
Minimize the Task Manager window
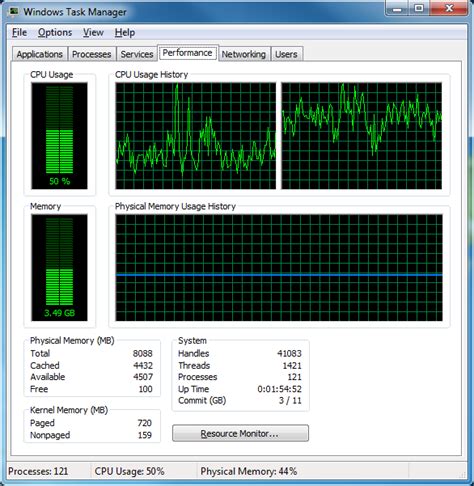click(x=397, y=8)
